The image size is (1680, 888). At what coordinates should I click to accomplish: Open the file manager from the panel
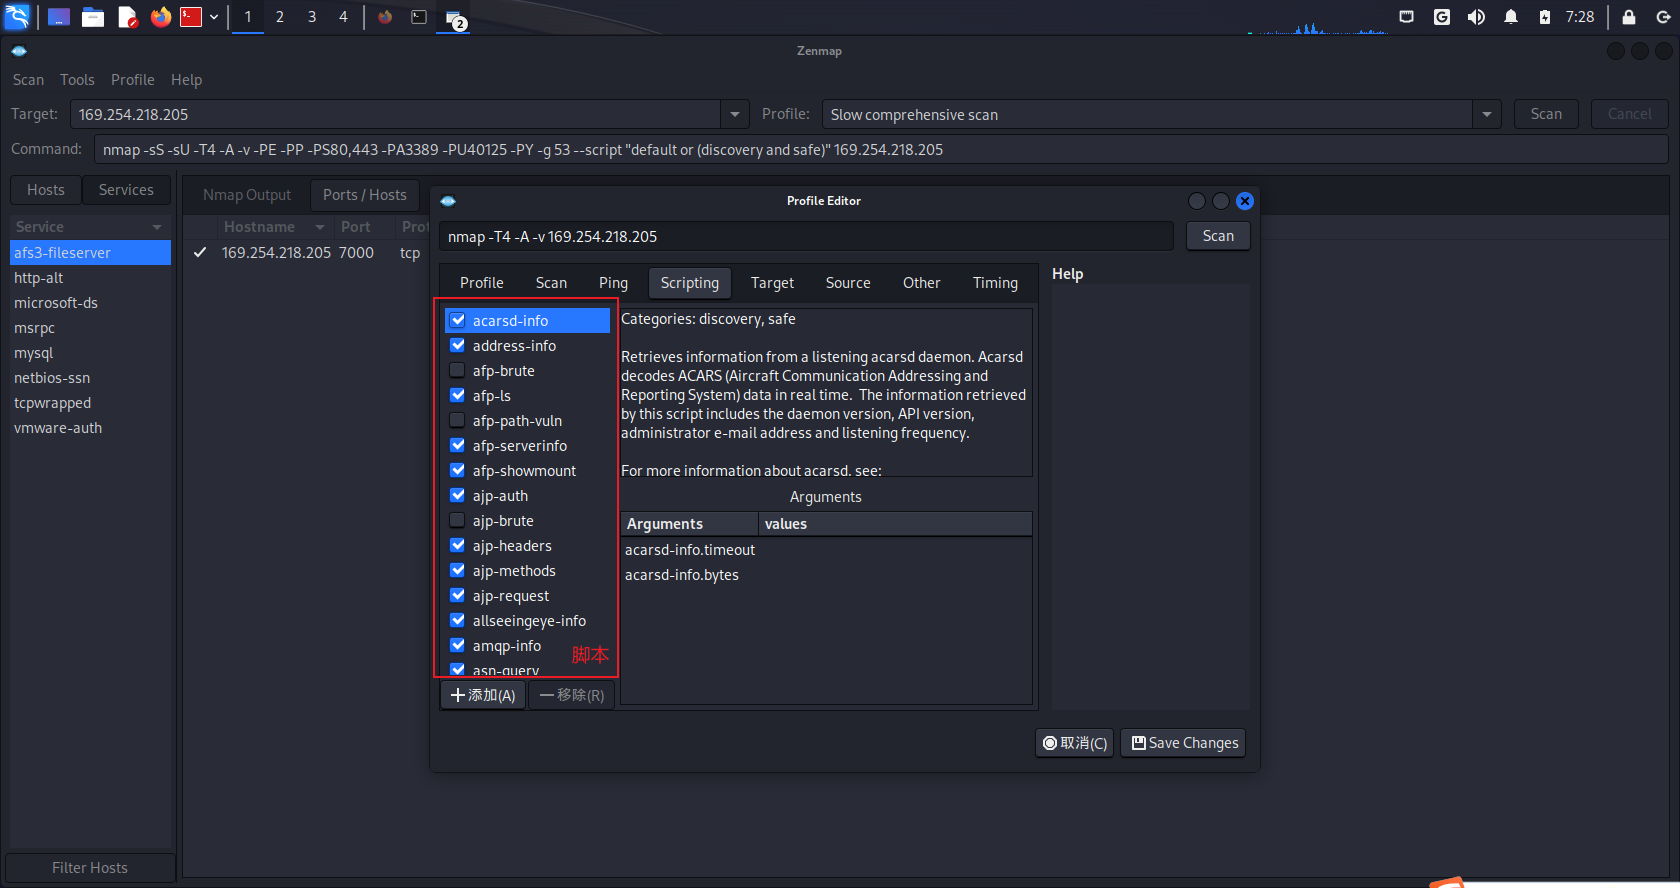93,17
